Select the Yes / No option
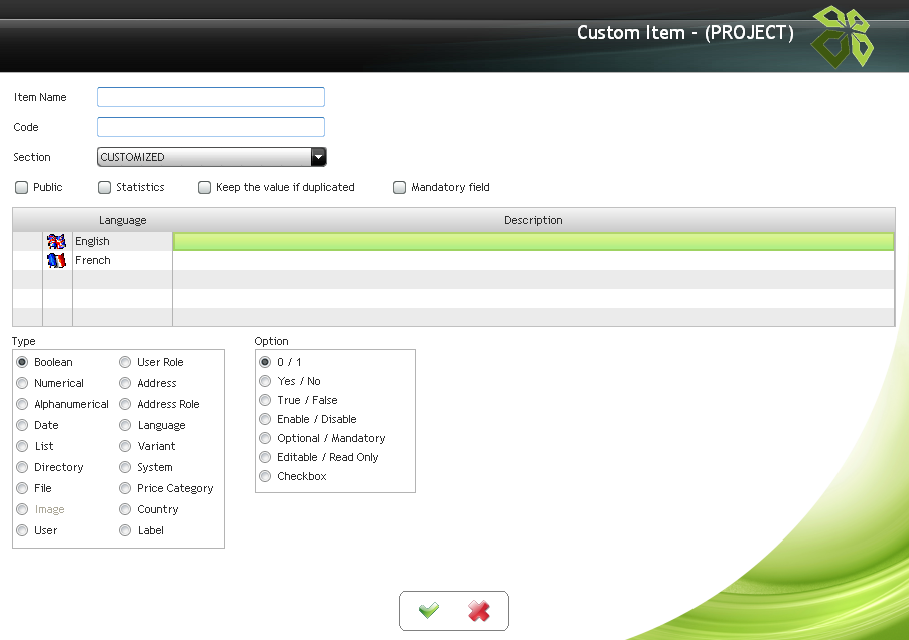 click(265, 381)
